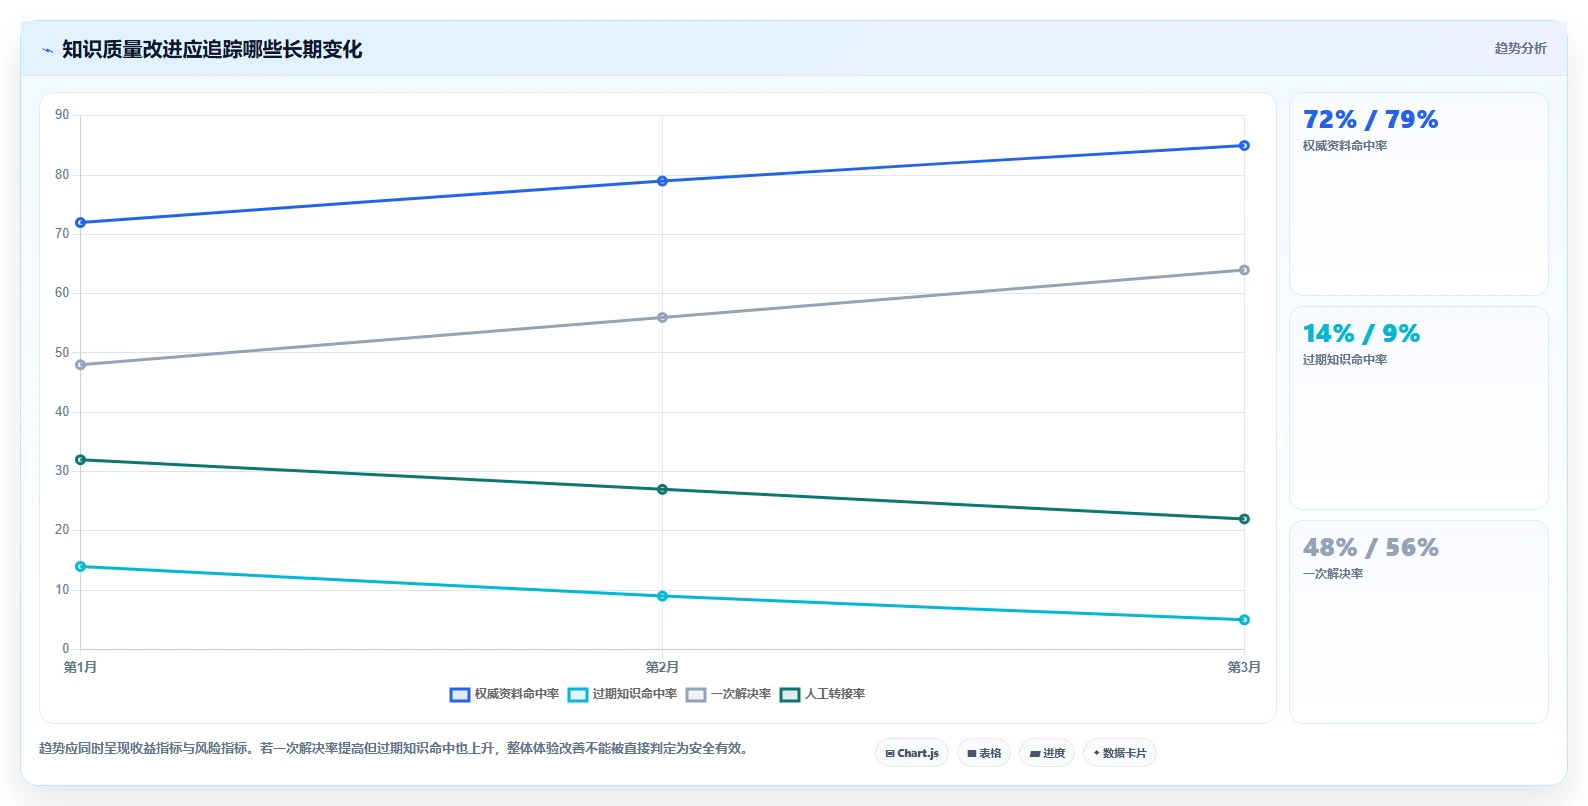Toggle the 过期知识命中率 legend item
Viewport: 1588px width, 806px height.
pos(622,694)
